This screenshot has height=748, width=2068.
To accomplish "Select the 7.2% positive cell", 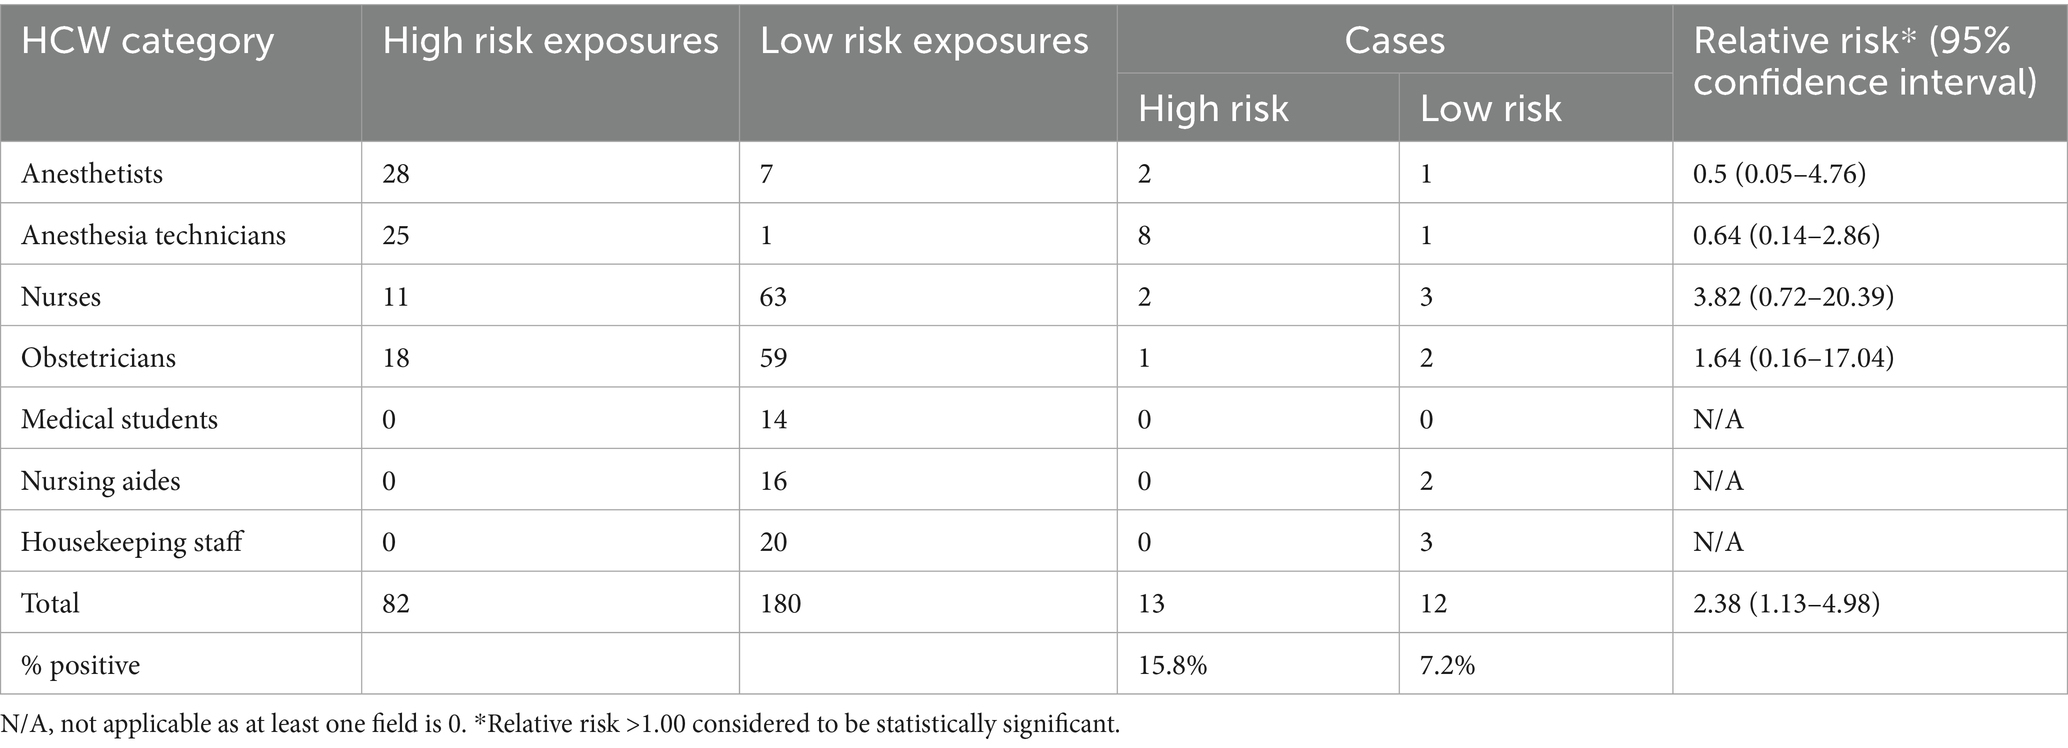I will click(x=1447, y=665).
